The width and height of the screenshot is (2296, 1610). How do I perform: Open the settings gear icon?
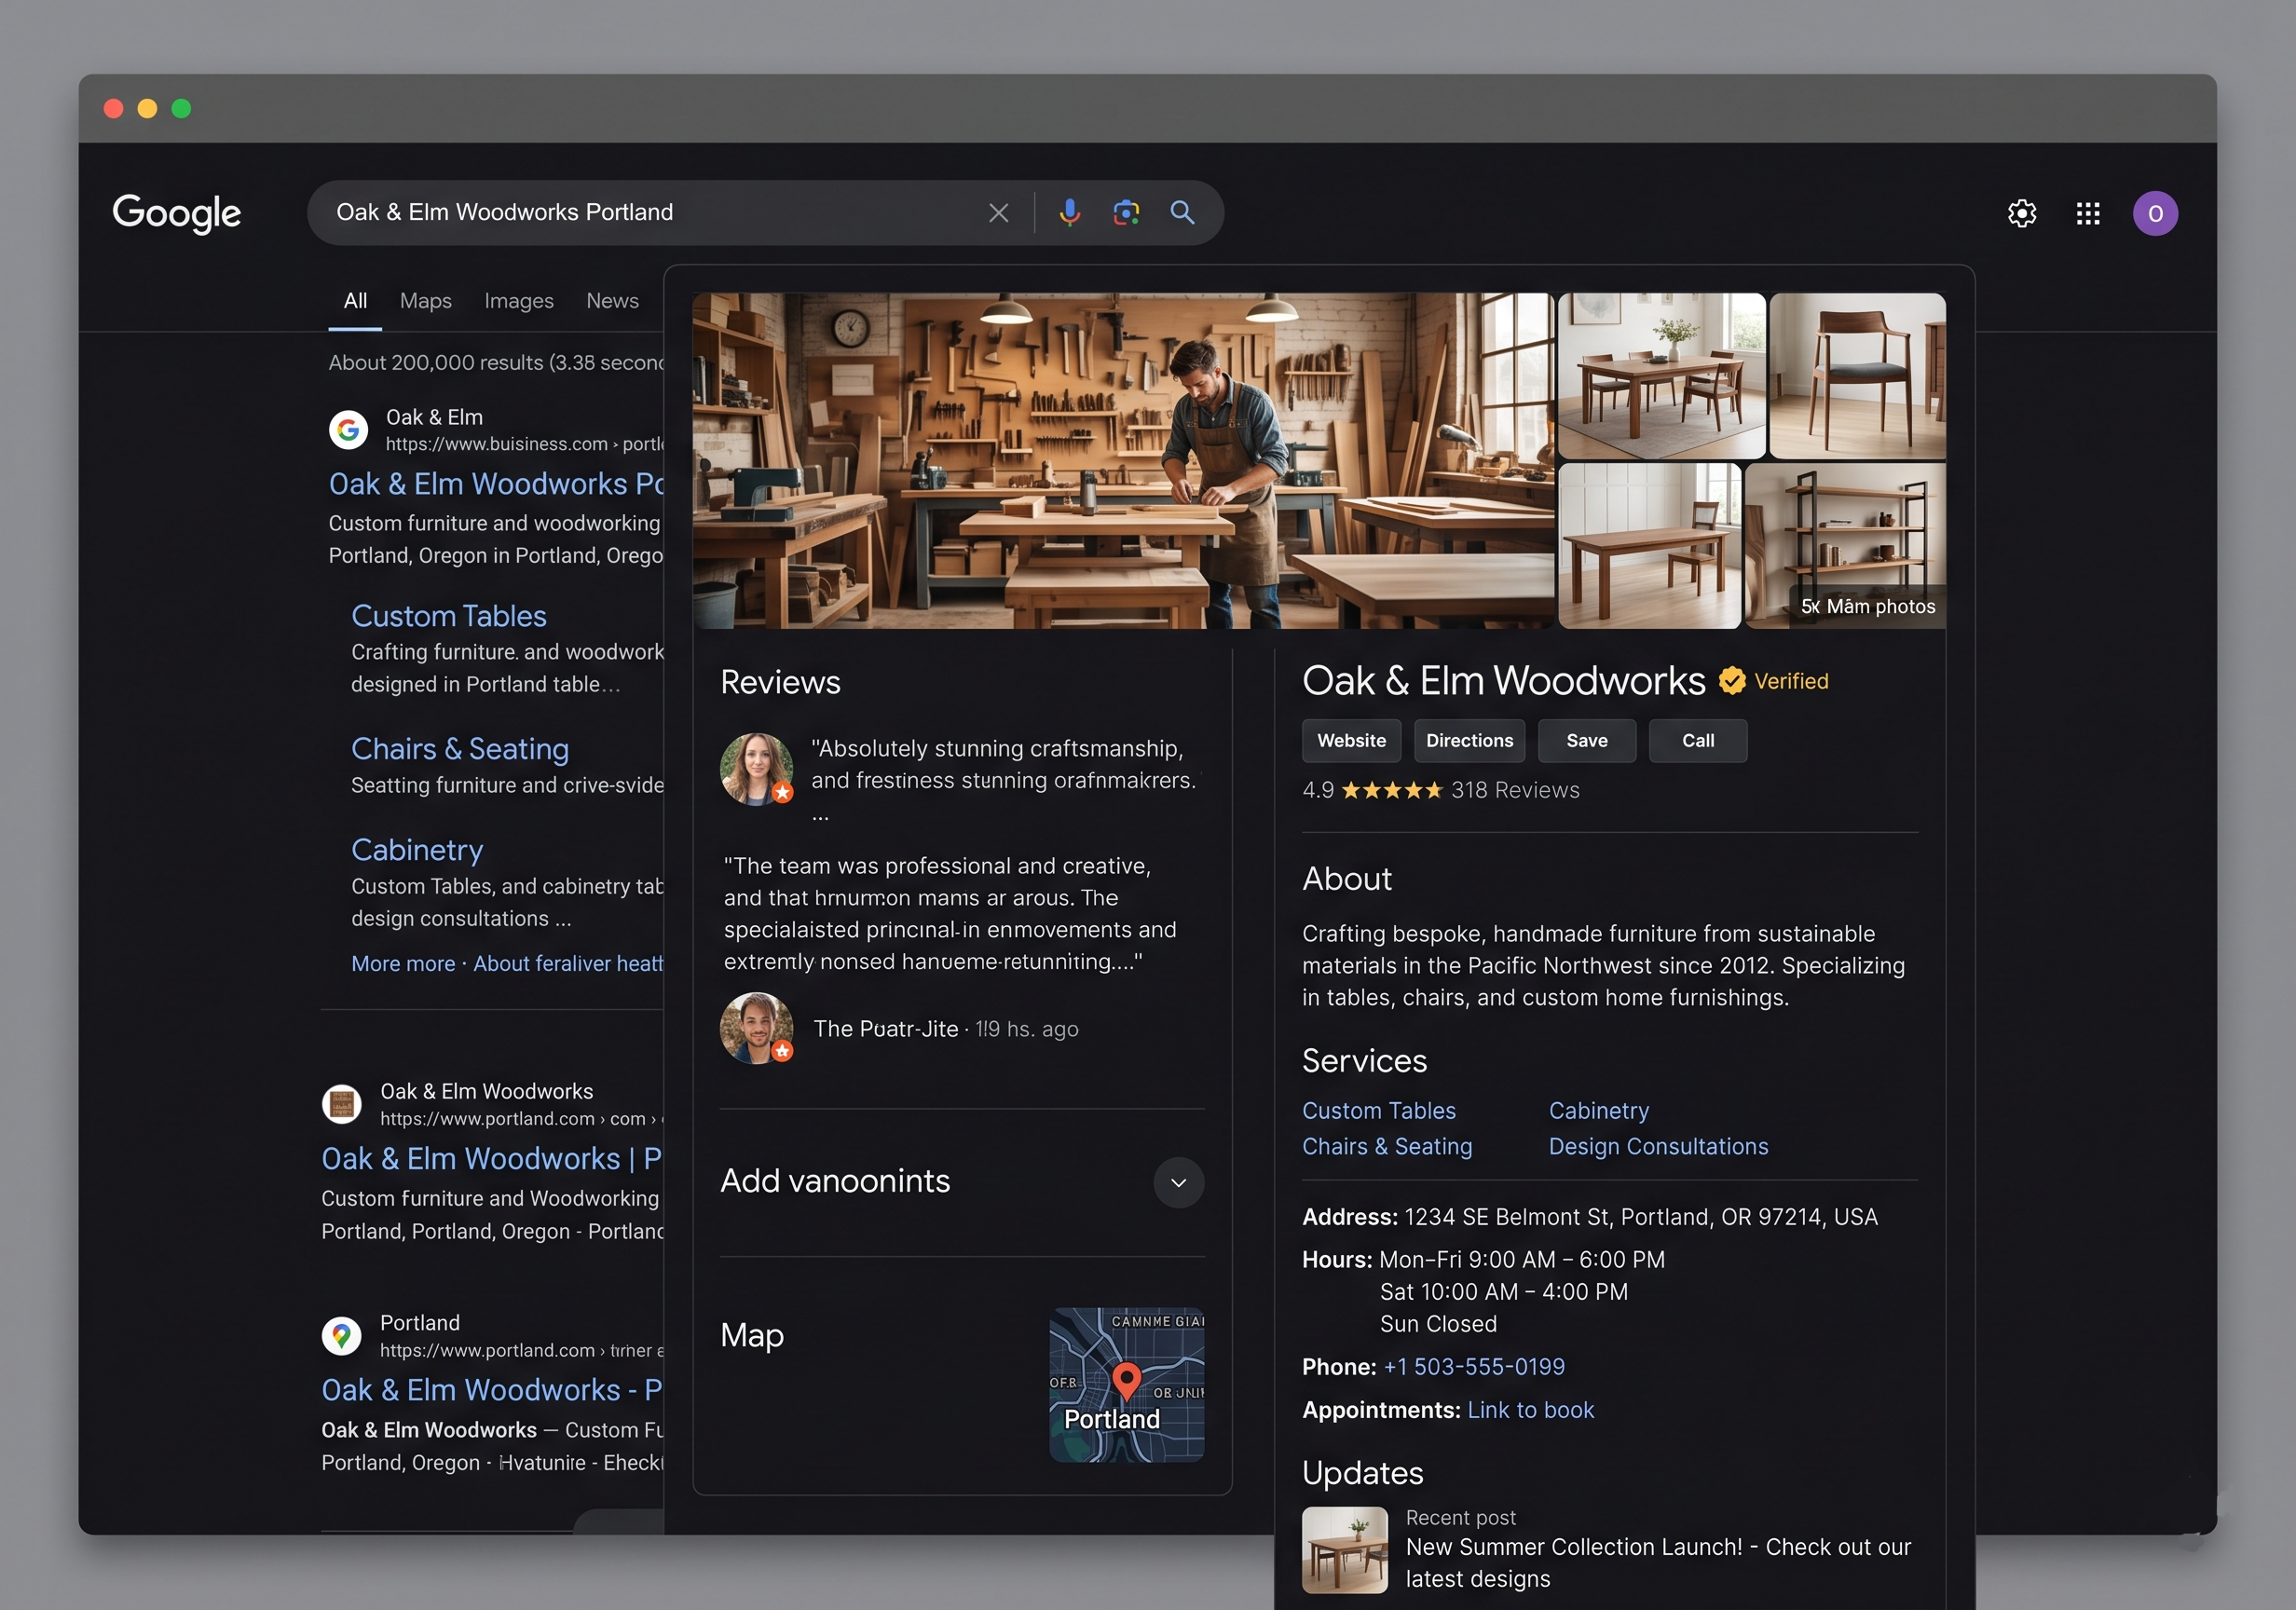[x=2022, y=213]
